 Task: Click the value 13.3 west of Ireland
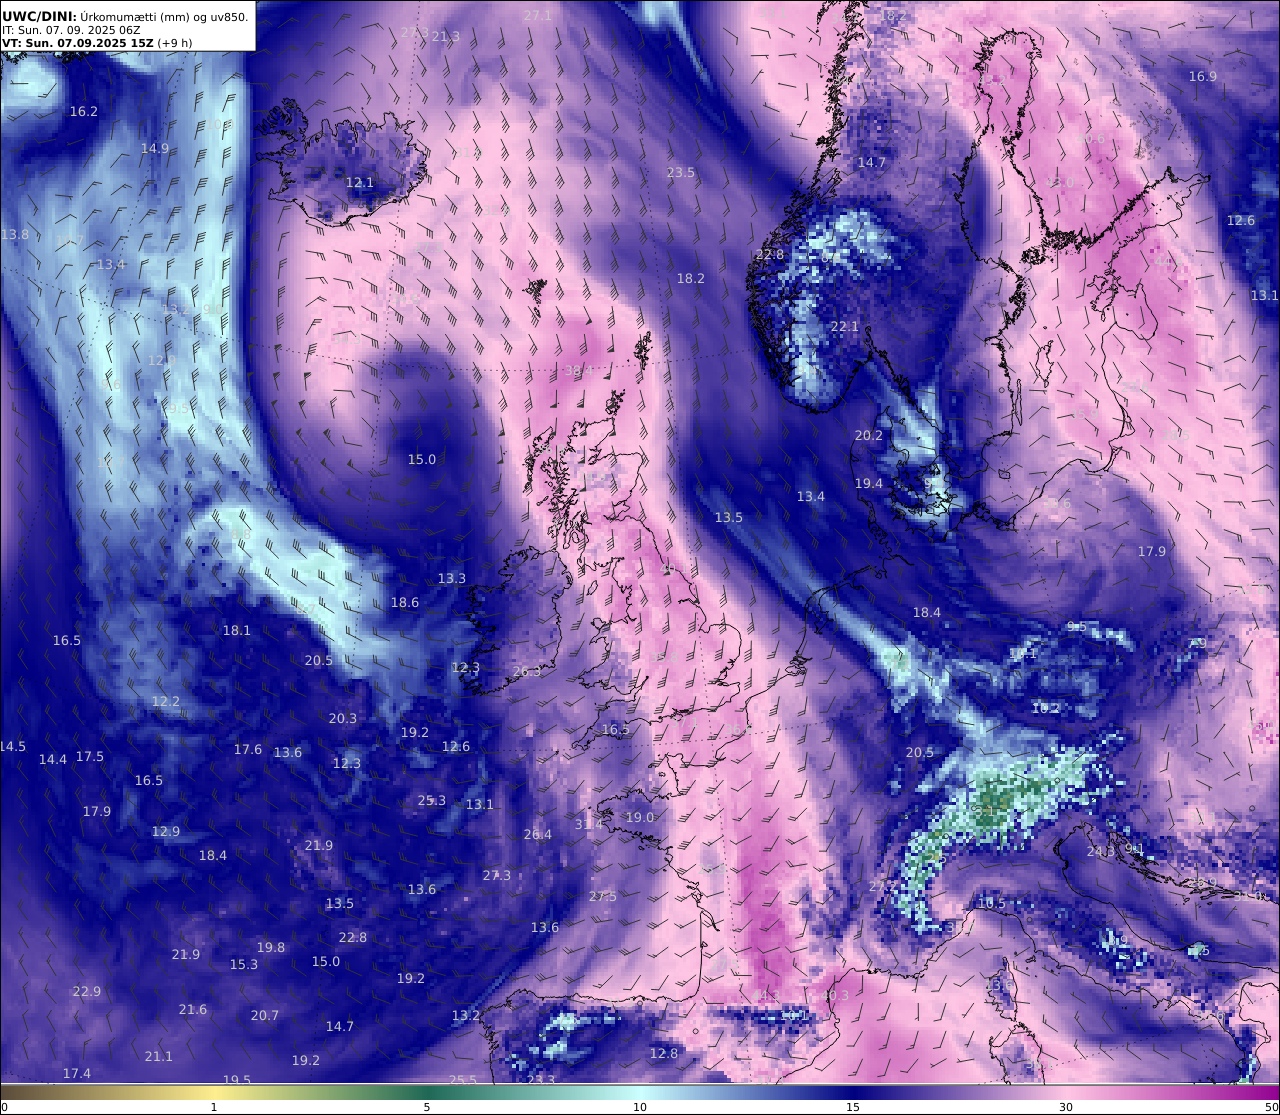452,578
